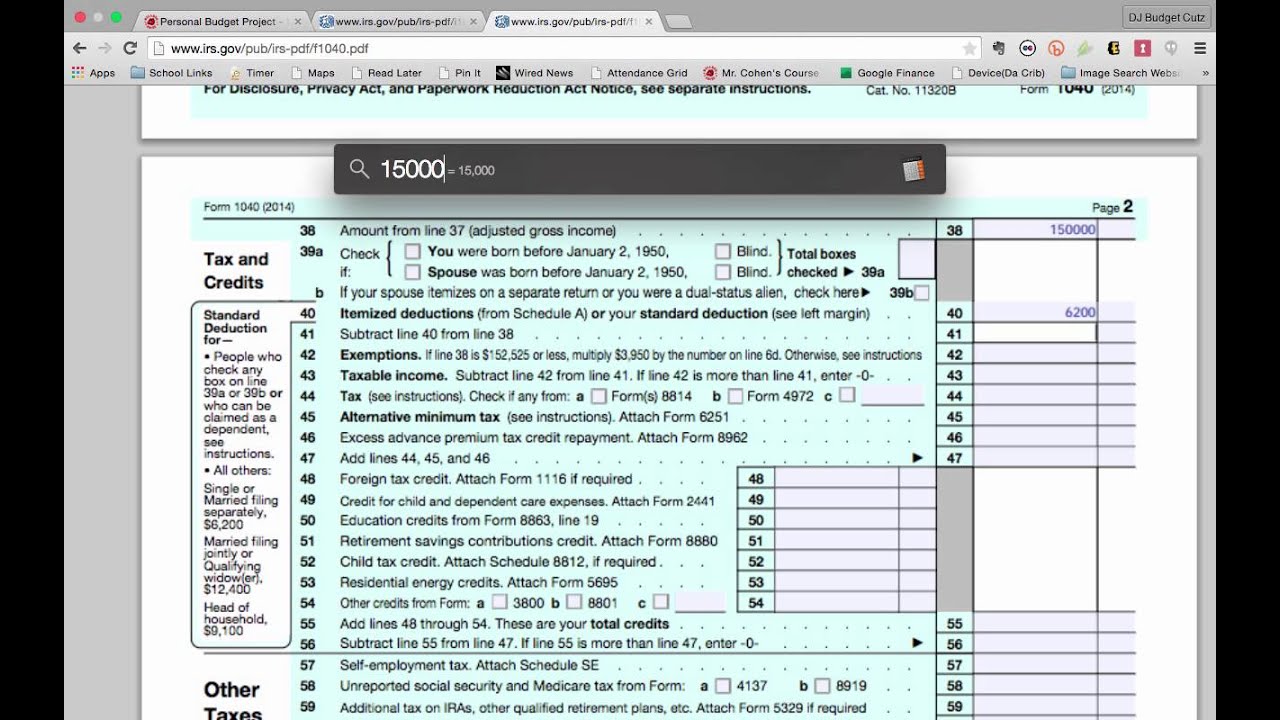Image resolution: width=1280 pixels, height=720 pixels.
Task: Check the Form 4972 box on line 44
Action: [734, 396]
